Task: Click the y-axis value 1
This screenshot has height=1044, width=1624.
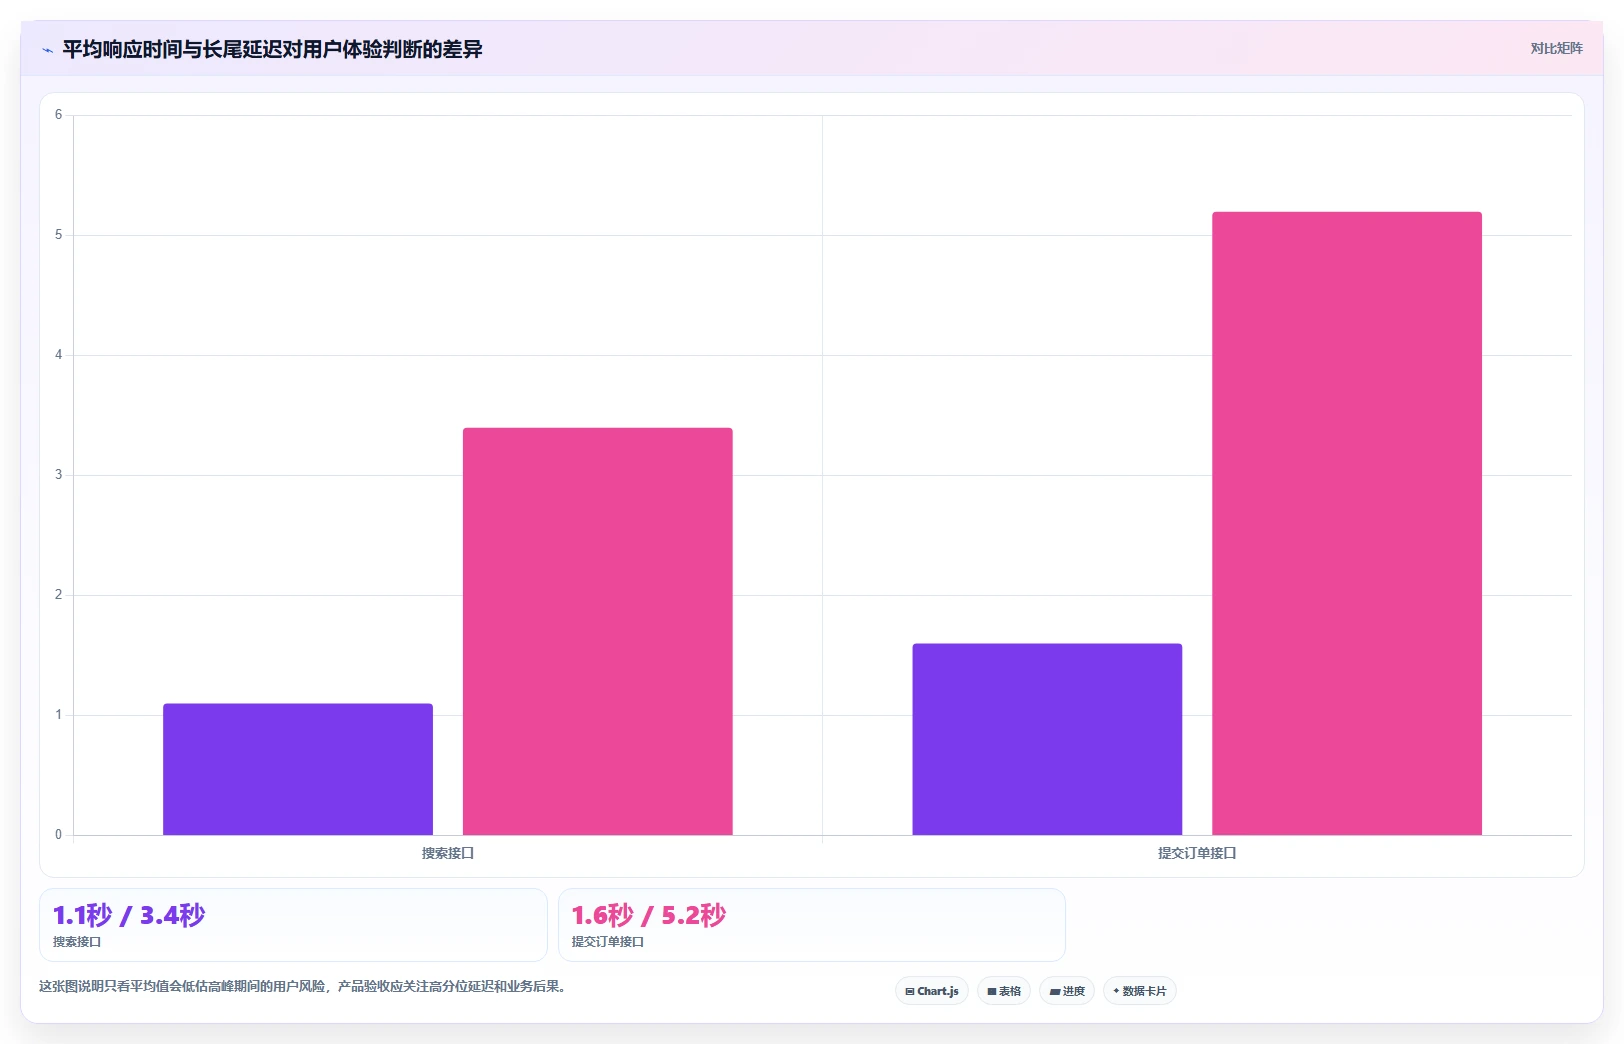Action: click(x=58, y=715)
